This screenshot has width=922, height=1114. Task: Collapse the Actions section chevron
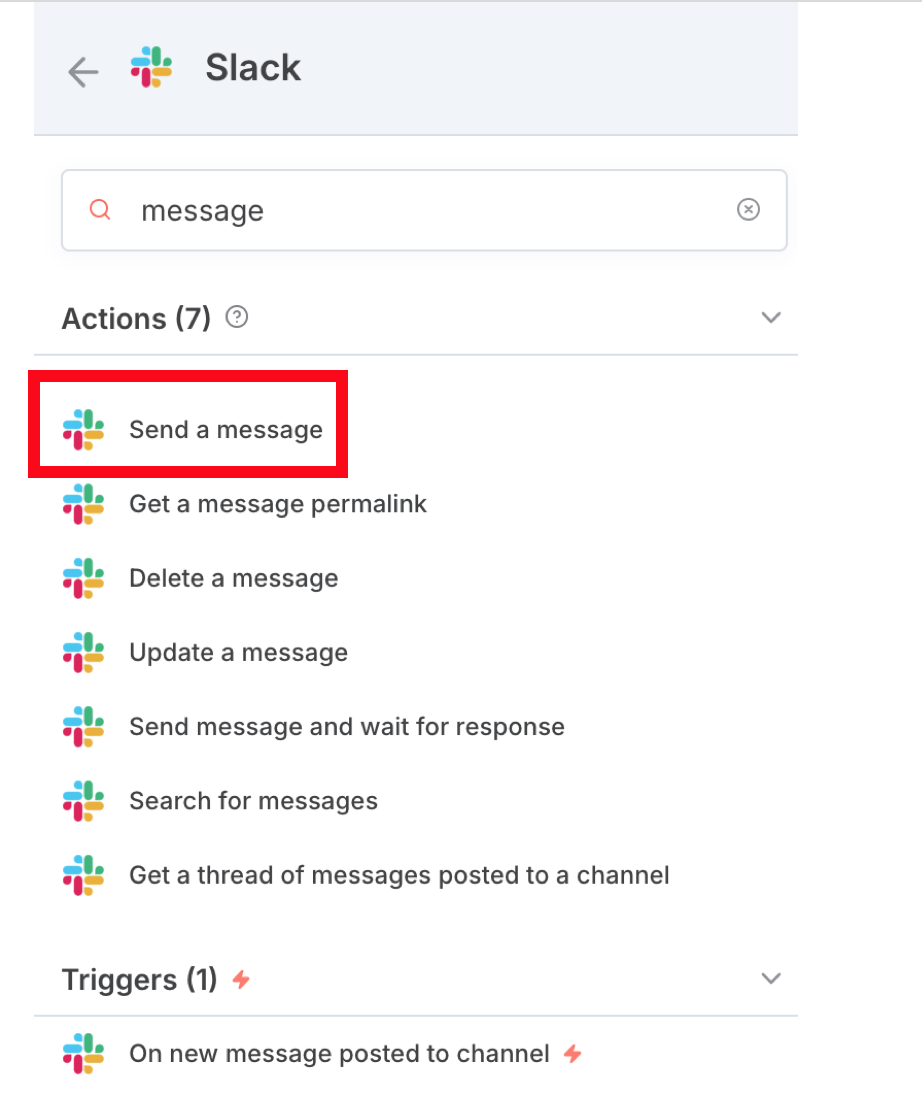pos(771,318)
